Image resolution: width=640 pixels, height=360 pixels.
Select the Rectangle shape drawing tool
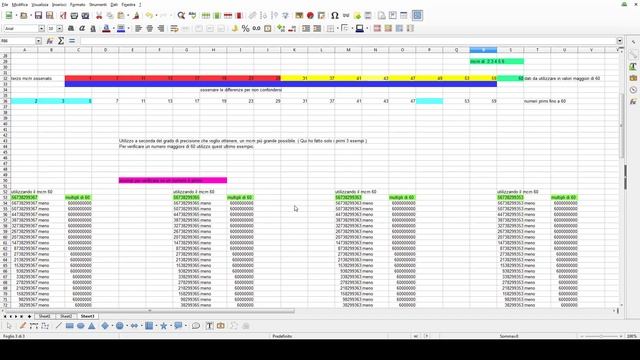point(69,326)
